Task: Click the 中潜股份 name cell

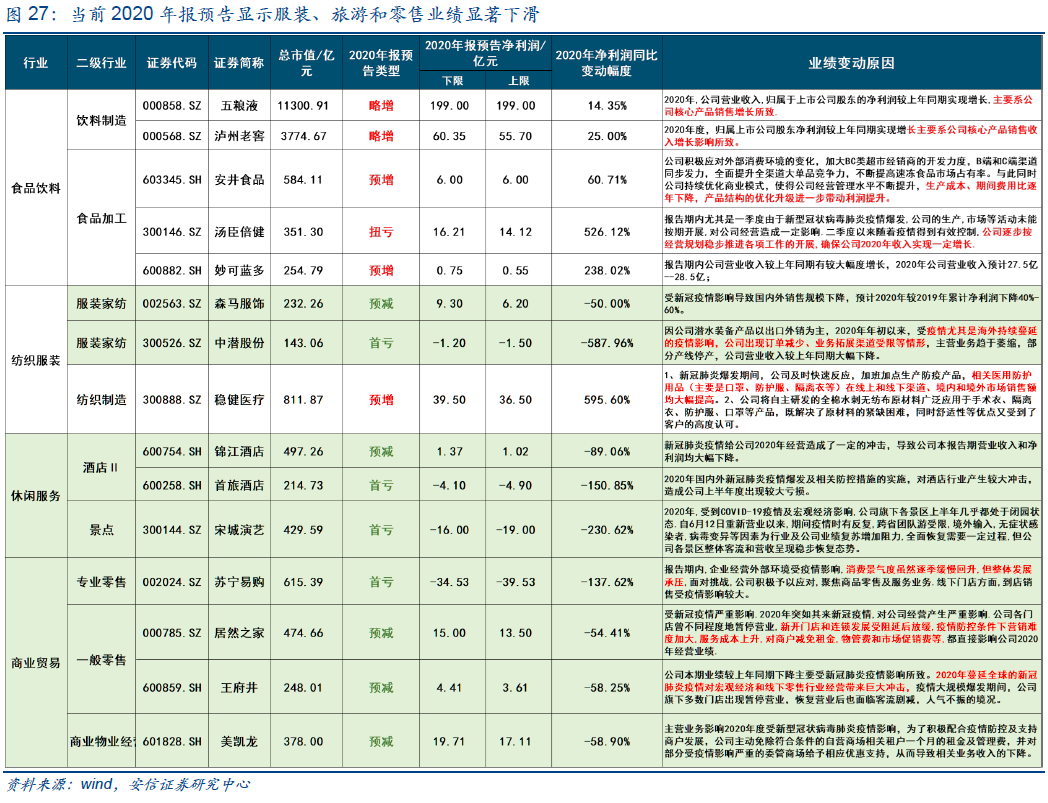Action: point(239,343)
